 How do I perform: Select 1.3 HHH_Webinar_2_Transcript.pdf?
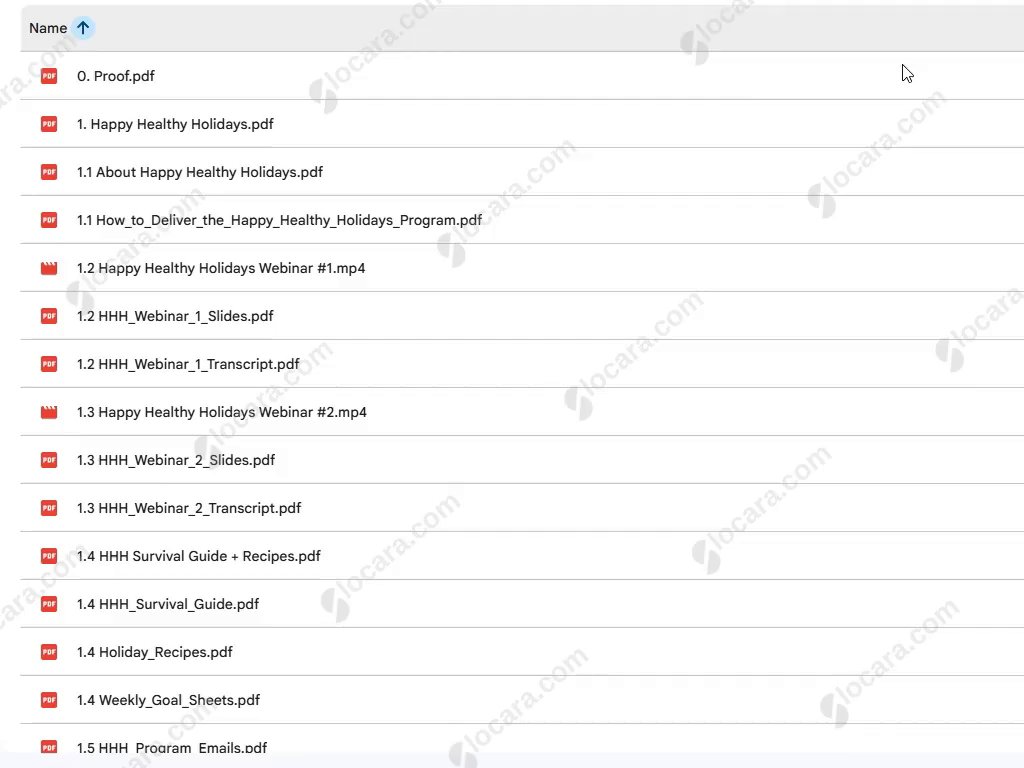click(189, 508)
